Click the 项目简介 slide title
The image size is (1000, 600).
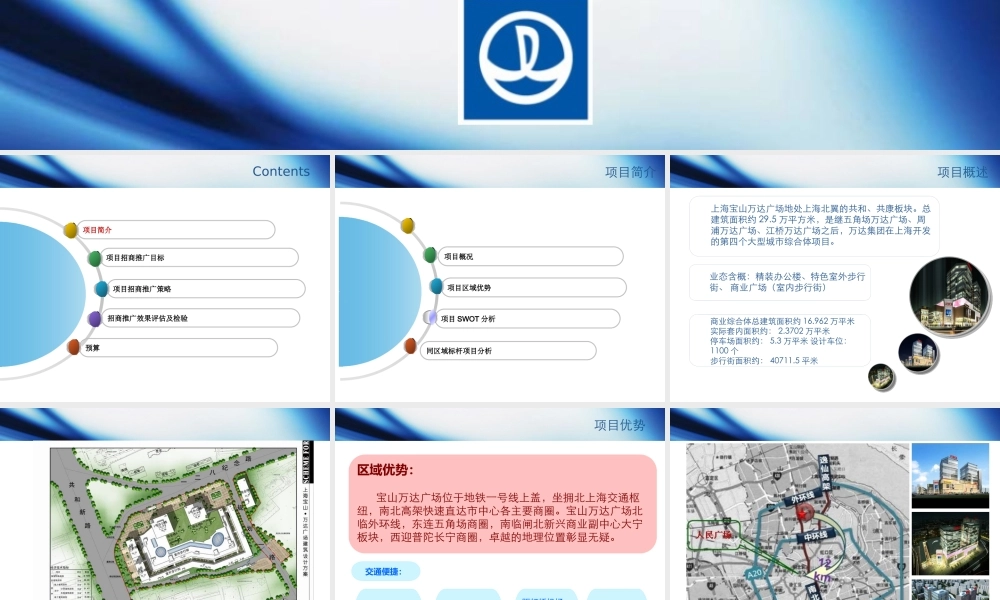pyautogui.click(x=630, y=172)
